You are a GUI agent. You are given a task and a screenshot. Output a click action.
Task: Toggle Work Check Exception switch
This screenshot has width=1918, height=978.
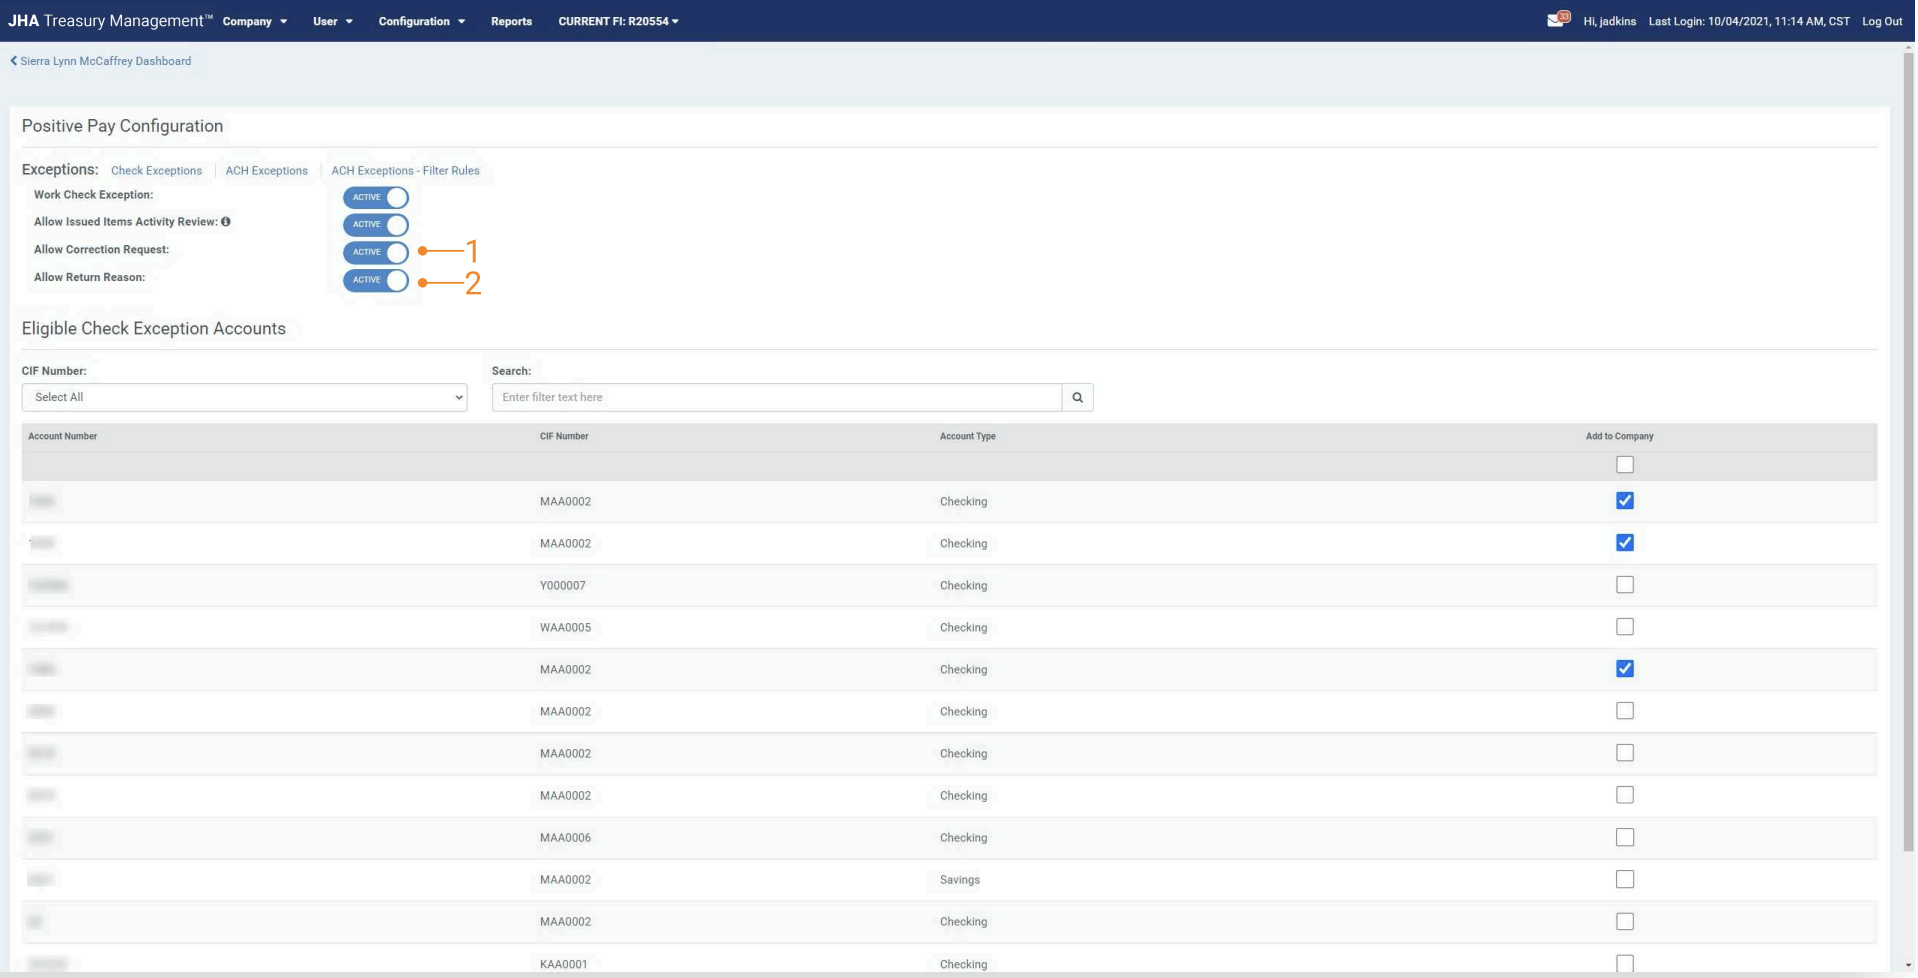(376, 198)
